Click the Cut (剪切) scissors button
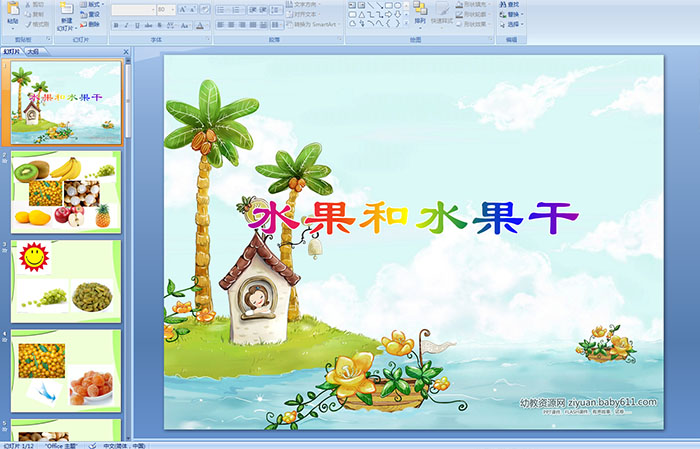 pyautogui.click(x=34, y=4)
